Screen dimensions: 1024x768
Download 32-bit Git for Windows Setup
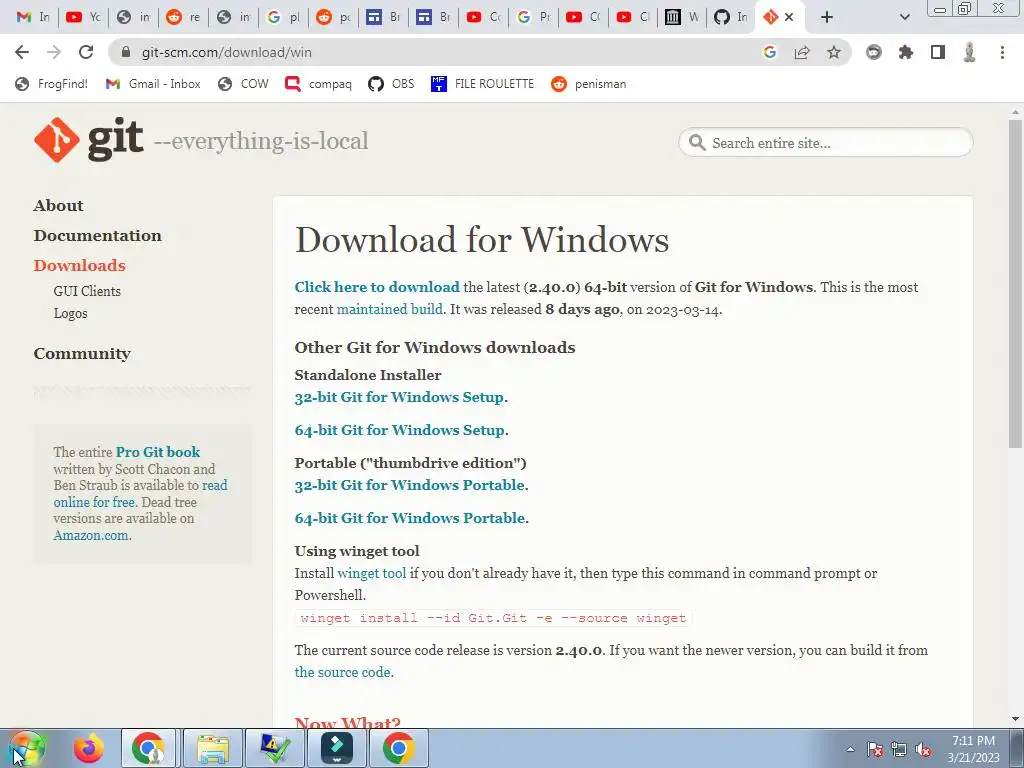(x=399, y=397)
